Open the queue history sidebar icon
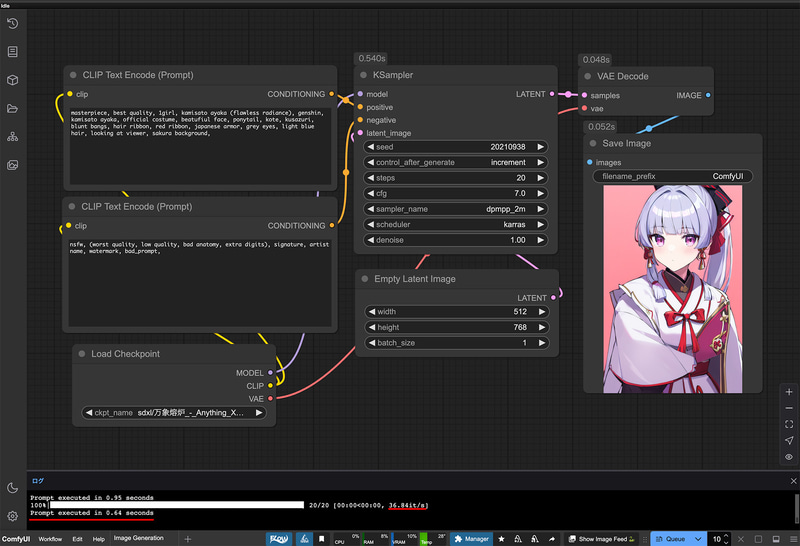Viewport: 800px width, 546px height. tap(13, 23)
